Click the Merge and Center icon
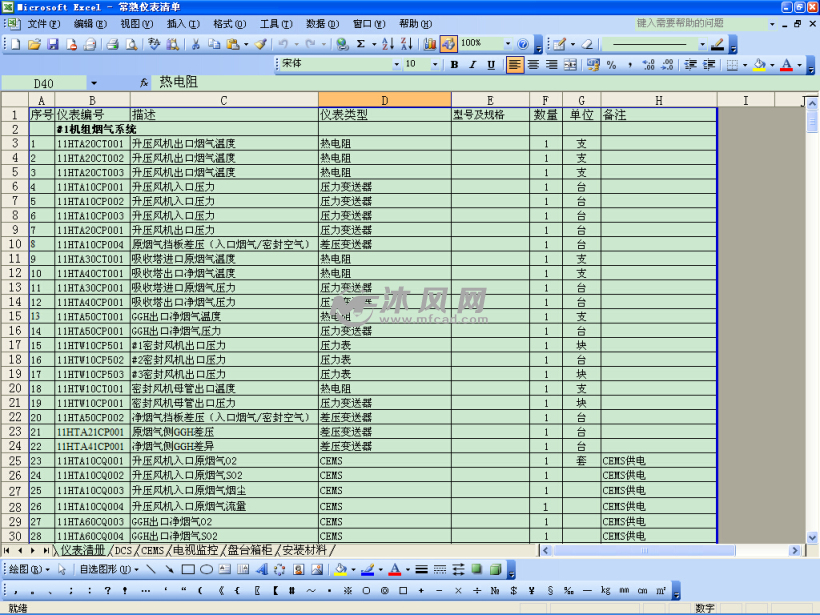This screenshot has height=615, width=820. pos(568,64)
